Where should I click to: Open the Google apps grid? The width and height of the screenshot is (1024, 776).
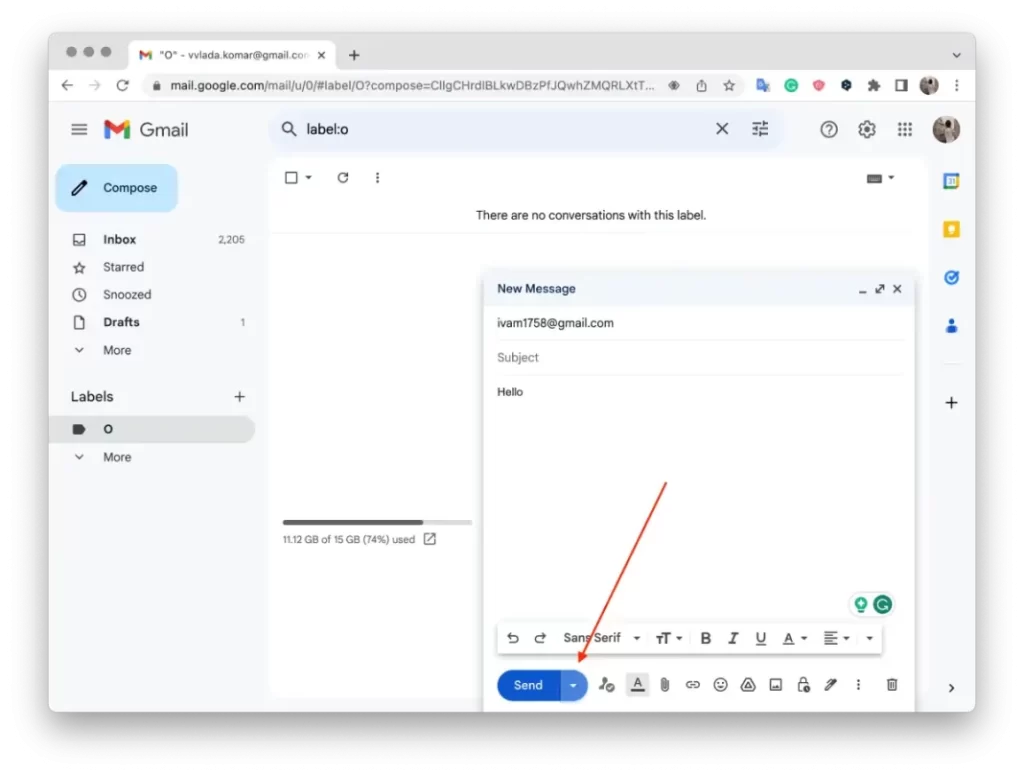click(x=904, y=129)
